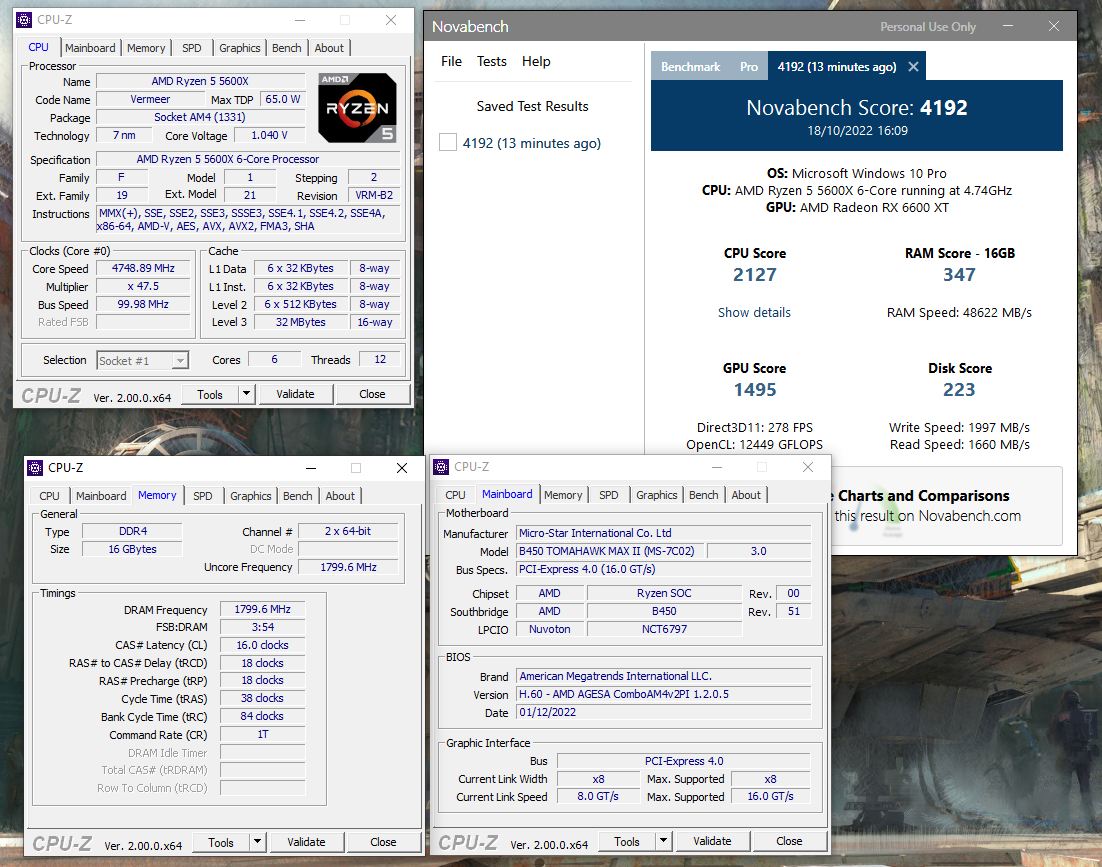Switch to Pro tab in Novabench

[748, 67]
